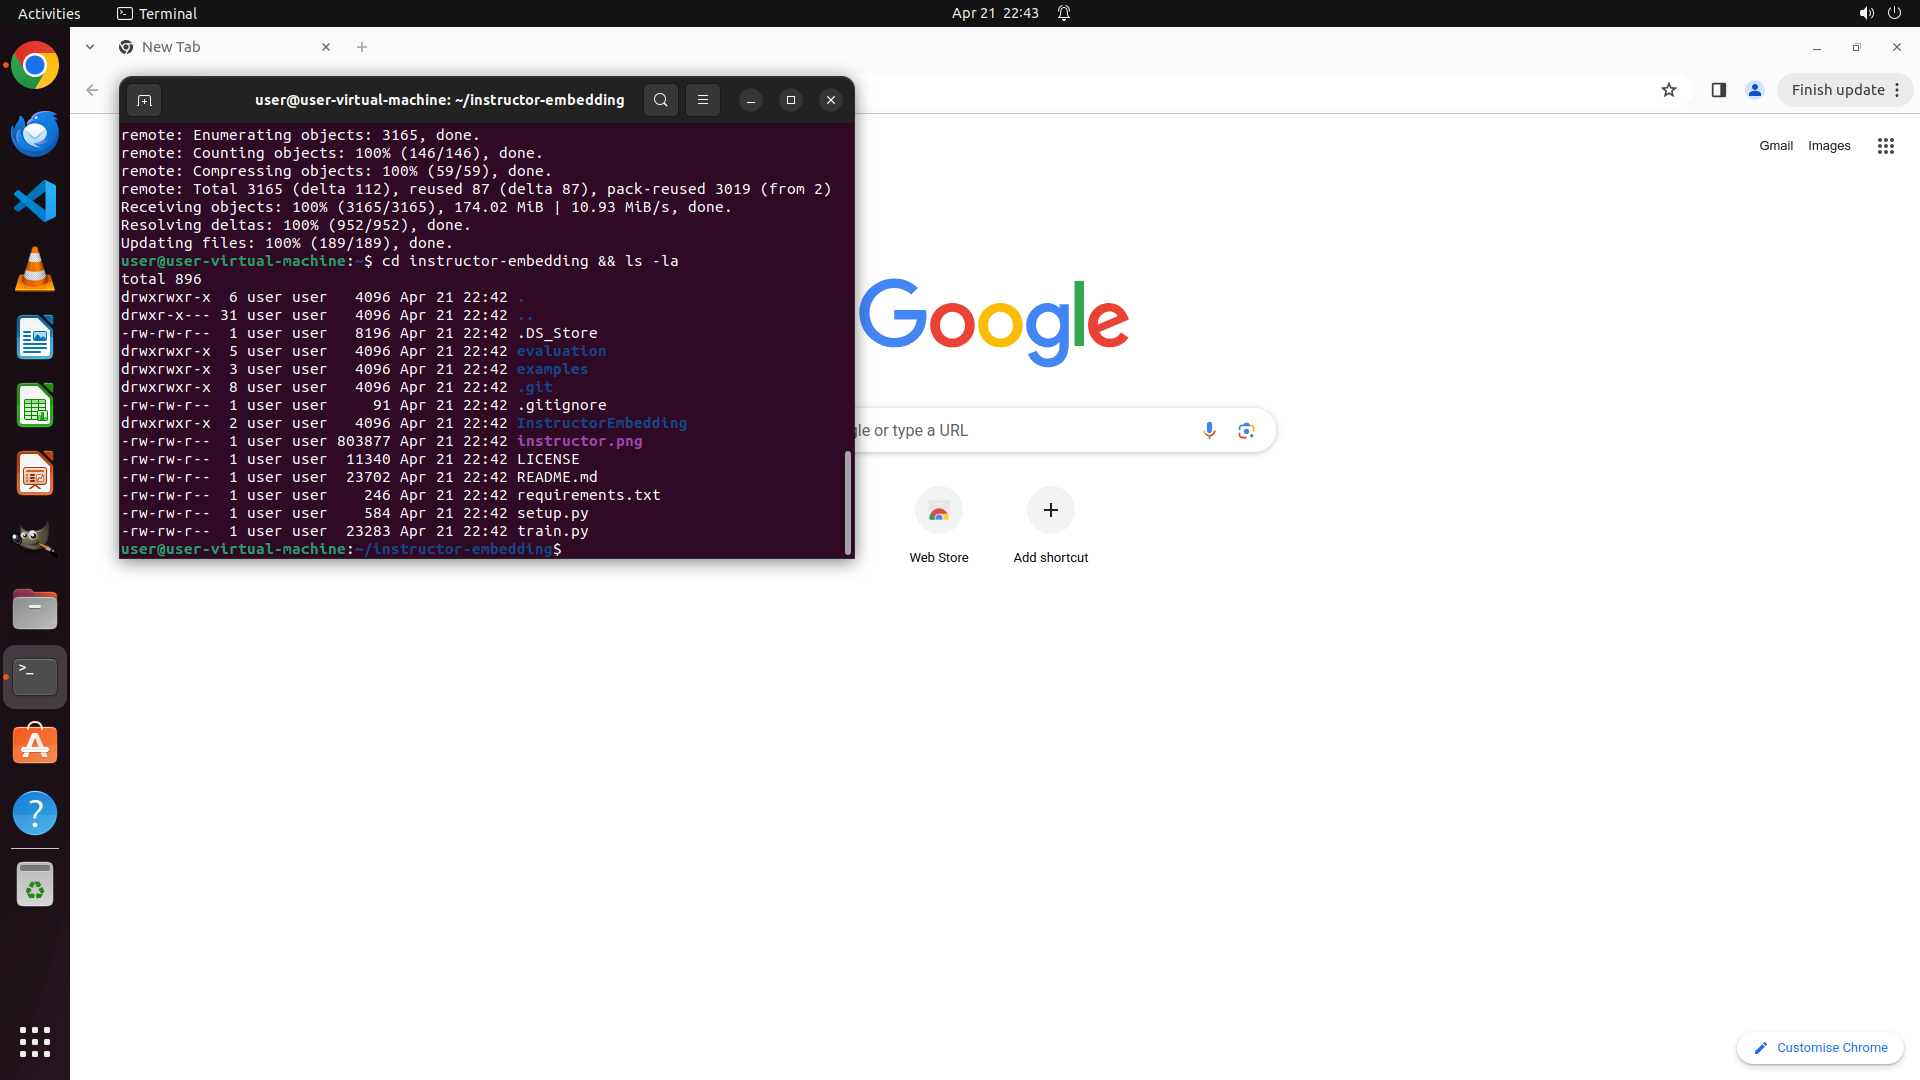The height and width of the screenshot is (1080, 1920).
Task: Open Visual Studio Code from dock
Action: (35, 202)
